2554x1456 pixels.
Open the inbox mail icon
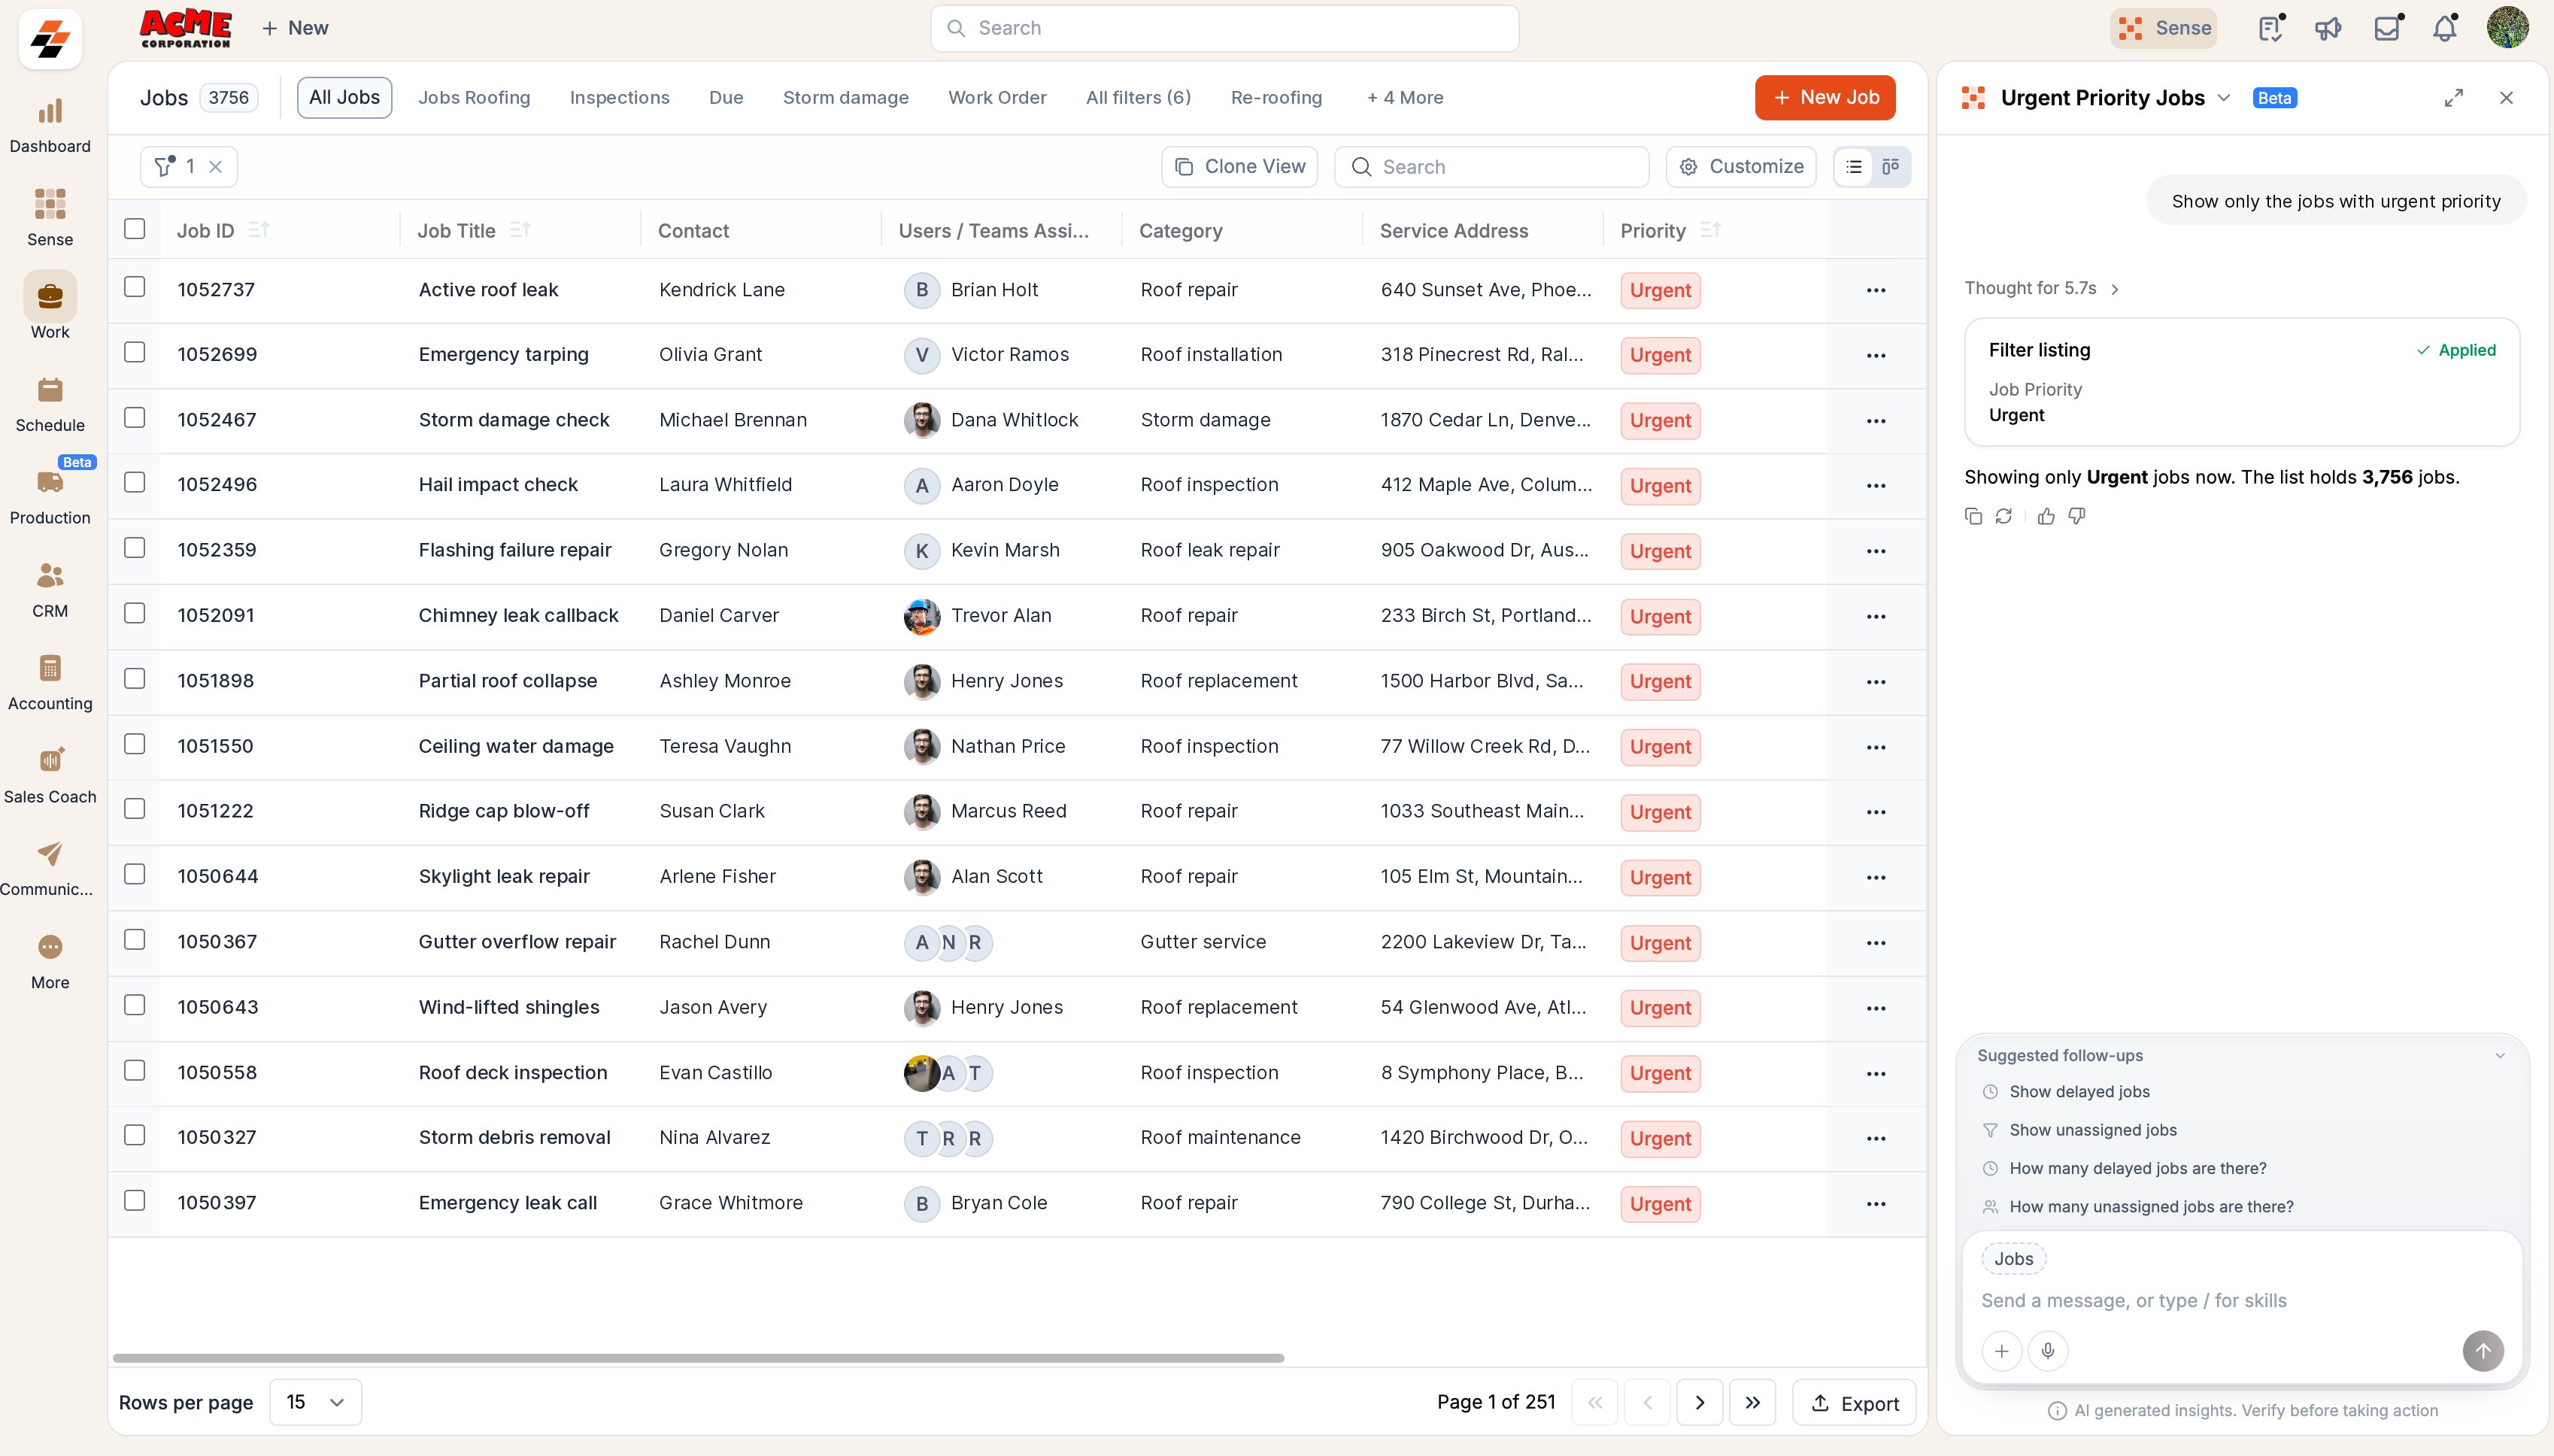click(x=2387, y=28)
